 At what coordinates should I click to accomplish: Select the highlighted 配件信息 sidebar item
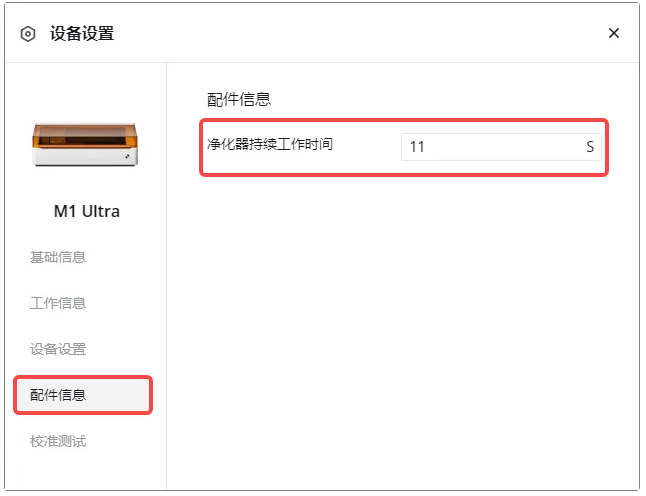click(83, 395)
